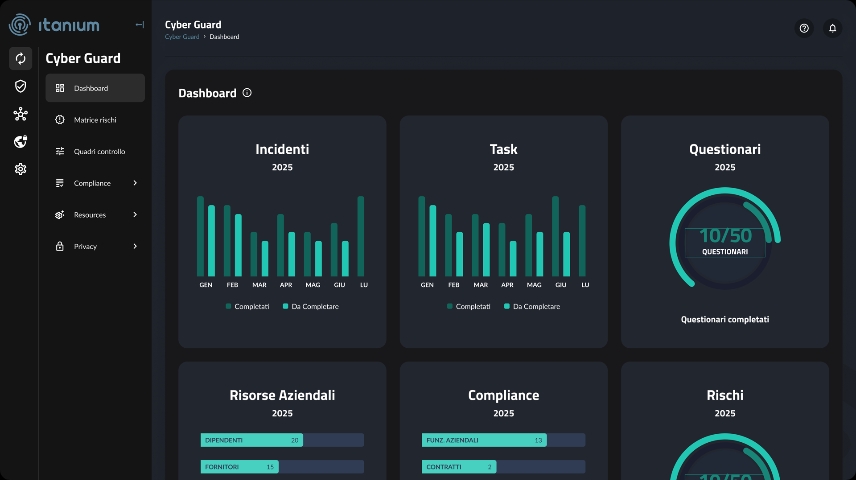Expand the Privacy submenu chevron
The height and width of the screenshot is (480, 856).
click(x=135, y=246)
